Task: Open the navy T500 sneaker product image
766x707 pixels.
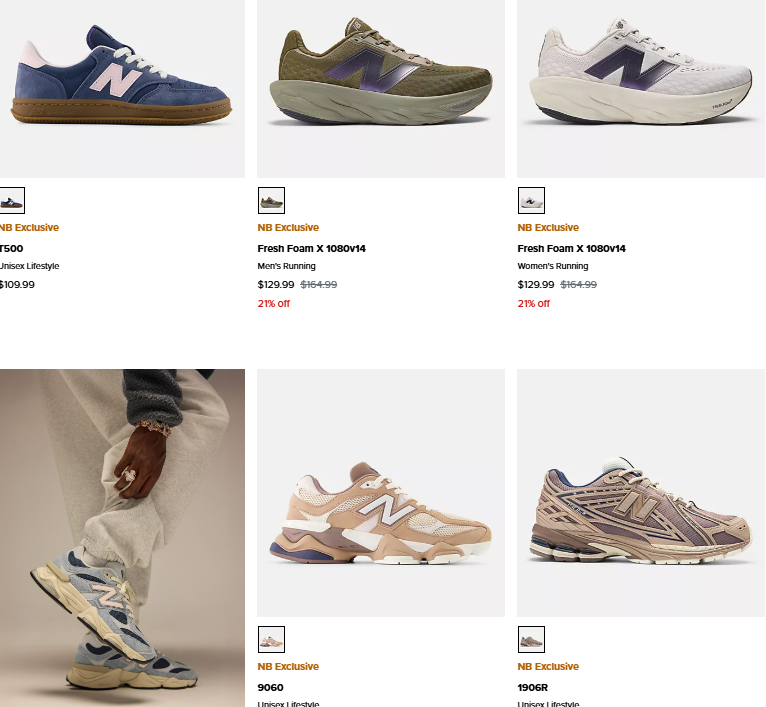Action: (x=122, y=88)
